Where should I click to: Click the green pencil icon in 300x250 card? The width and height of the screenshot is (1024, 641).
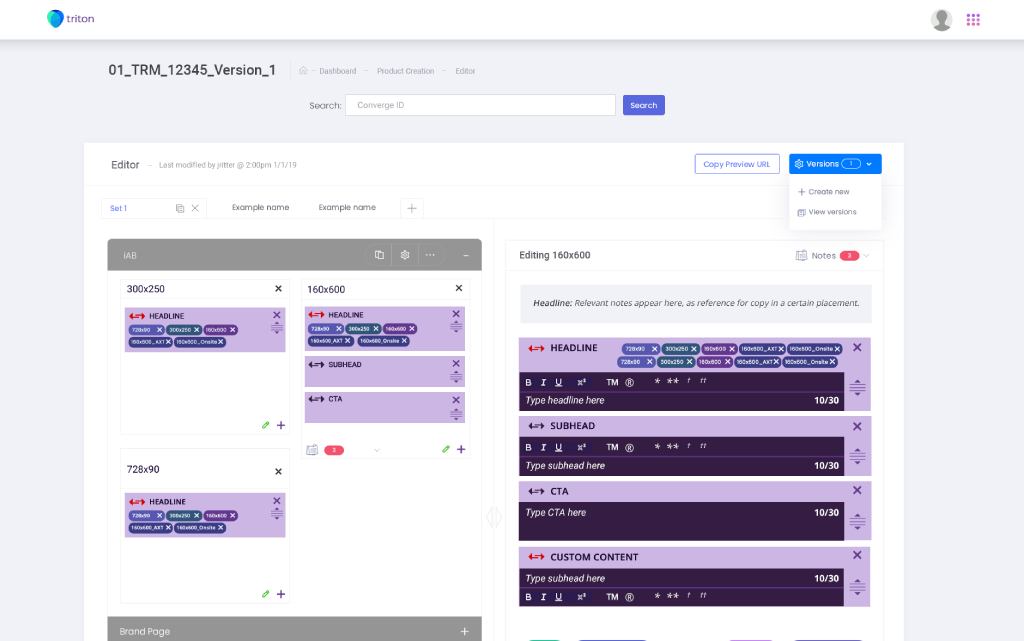(x=266, y=425)
